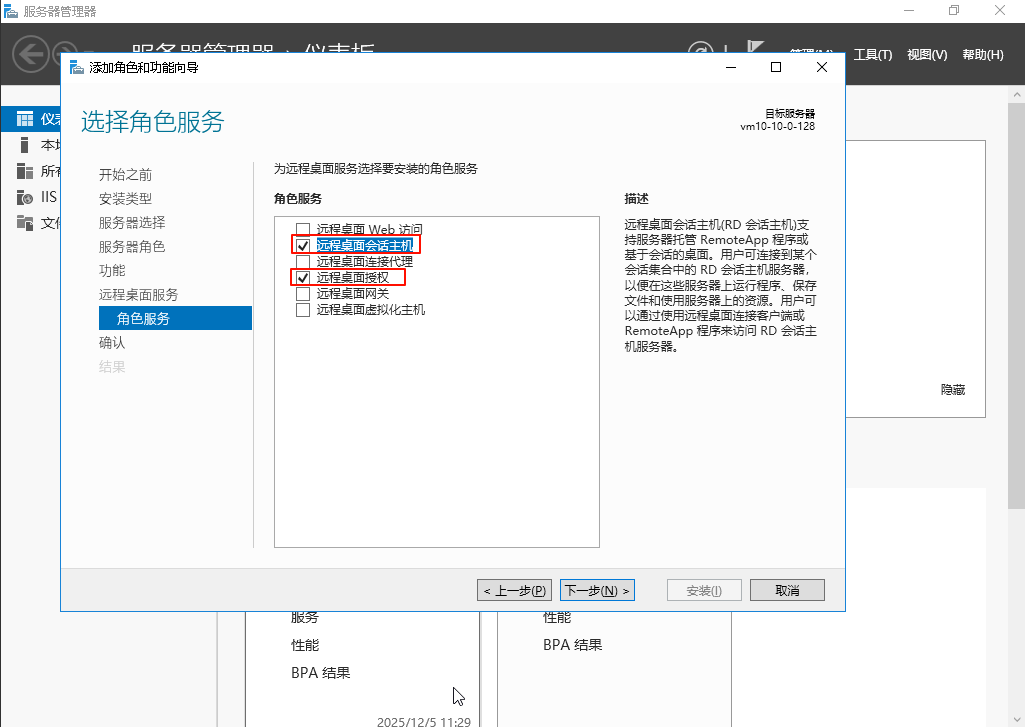
Task: Click the right tile's BPA 结果 link
Action: coord(573,645)
